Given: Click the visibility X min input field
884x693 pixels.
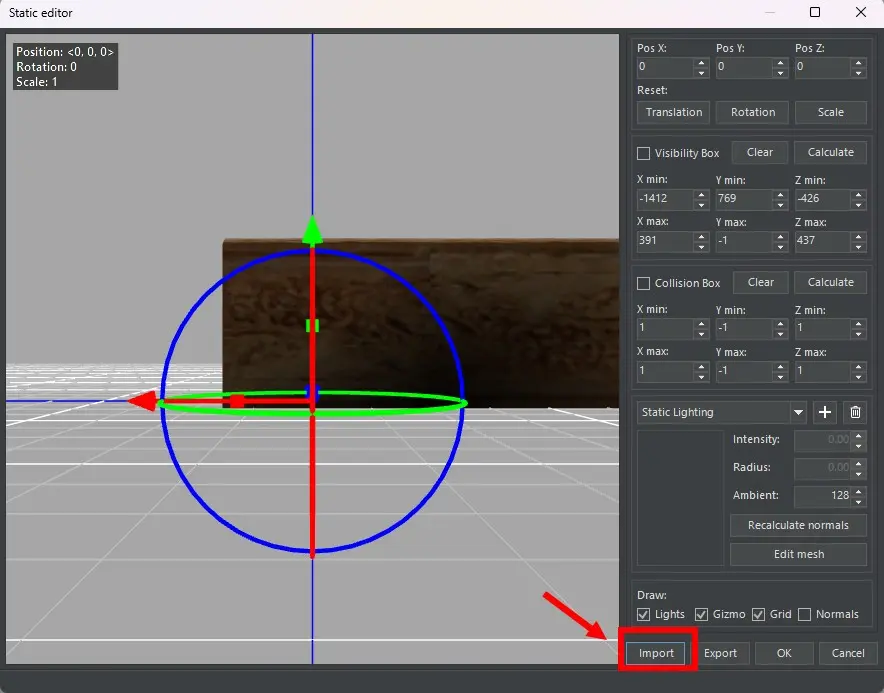Looking at the screenshot, I should point(665,198).
